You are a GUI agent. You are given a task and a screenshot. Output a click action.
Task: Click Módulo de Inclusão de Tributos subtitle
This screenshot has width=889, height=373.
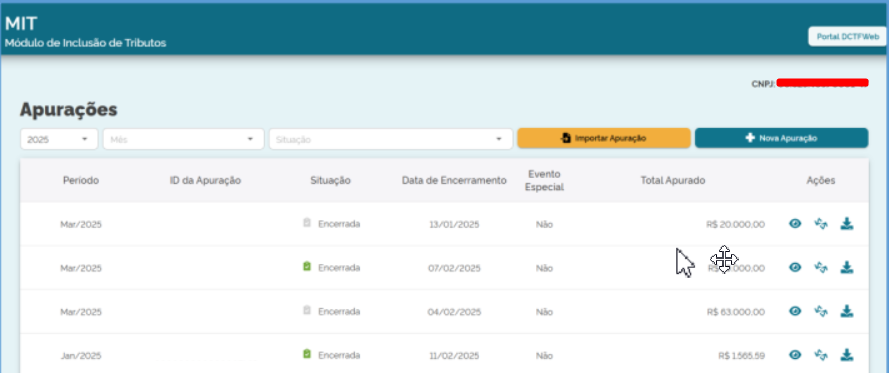point(86,43)
